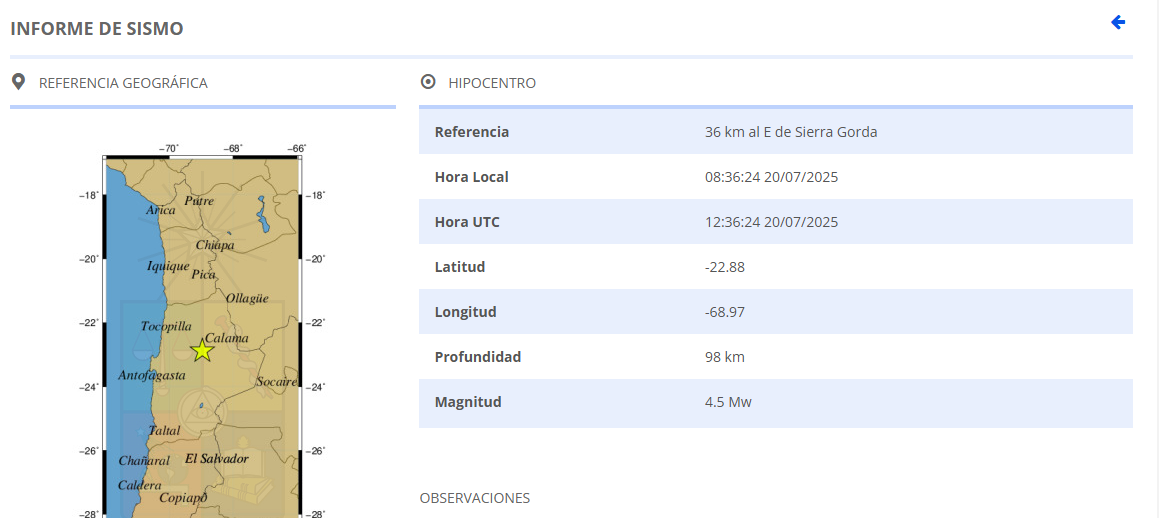
Task: Click Antofagasta label on the map
Action: point(152,375)
